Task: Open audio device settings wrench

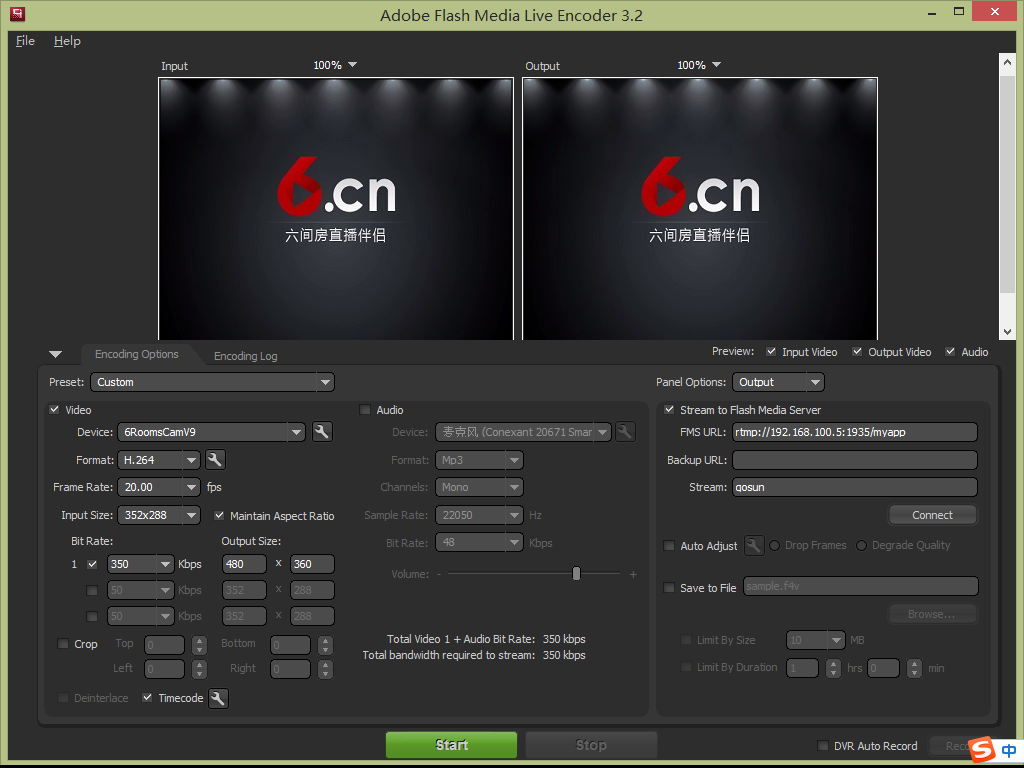Action: point(625,432)
